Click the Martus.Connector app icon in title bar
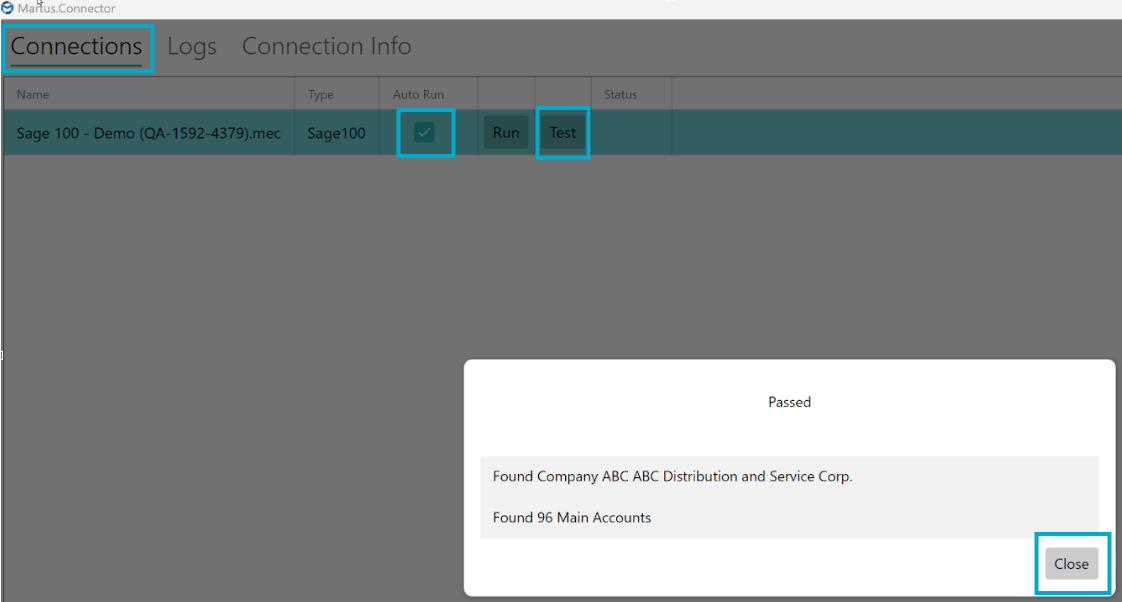This screenshot has width=1122, height=602. point(7,8)
